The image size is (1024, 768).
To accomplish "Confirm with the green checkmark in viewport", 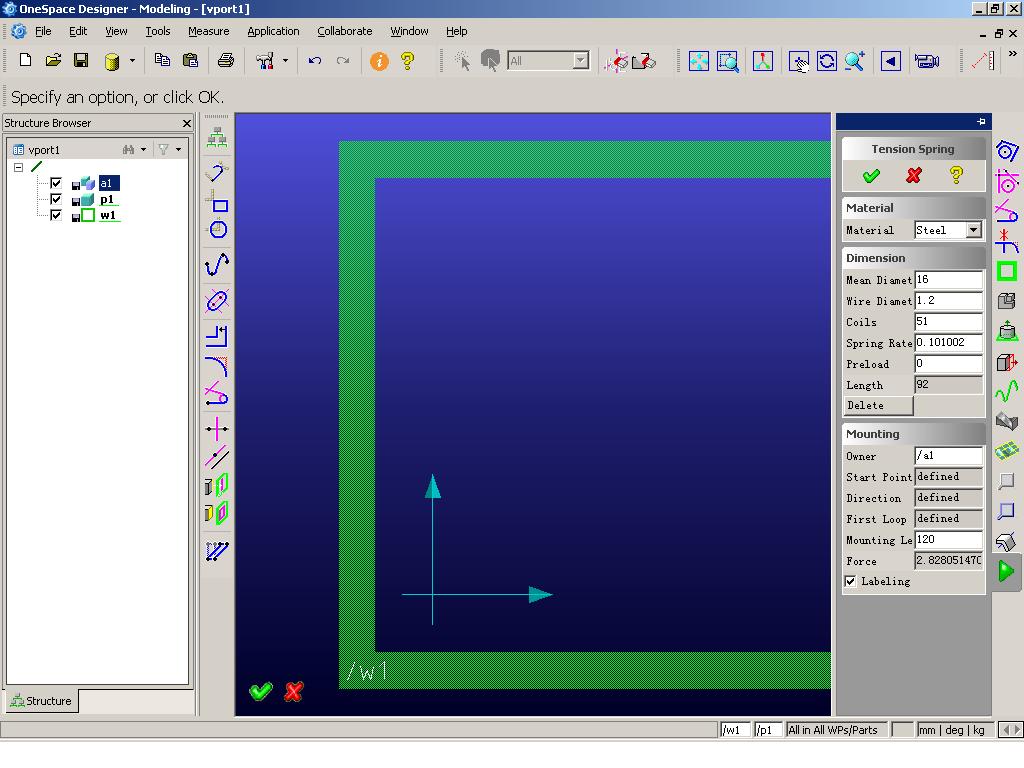I will (x=261, y=691).
